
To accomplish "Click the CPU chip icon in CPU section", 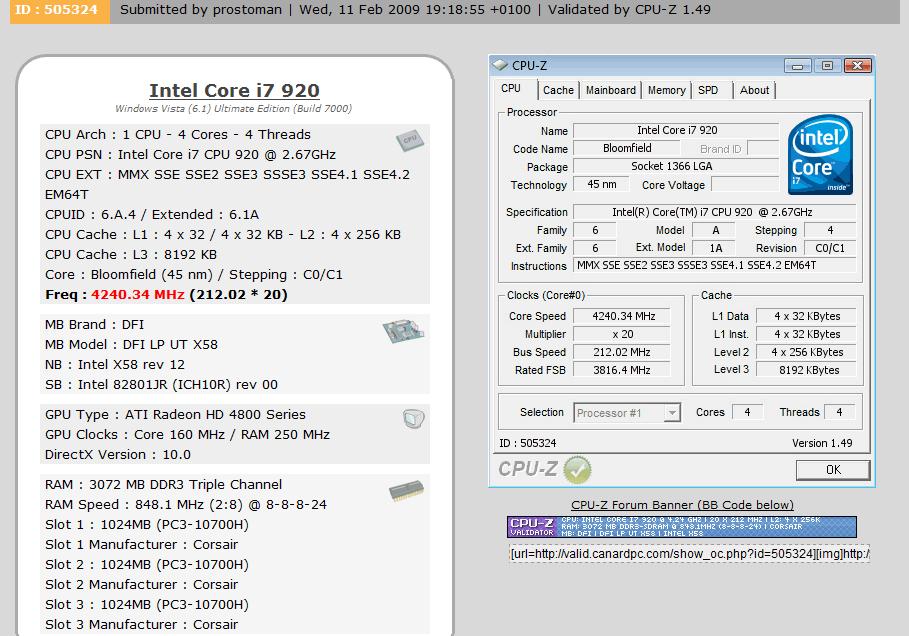I will pyautogui.click(x=409, y=140).
